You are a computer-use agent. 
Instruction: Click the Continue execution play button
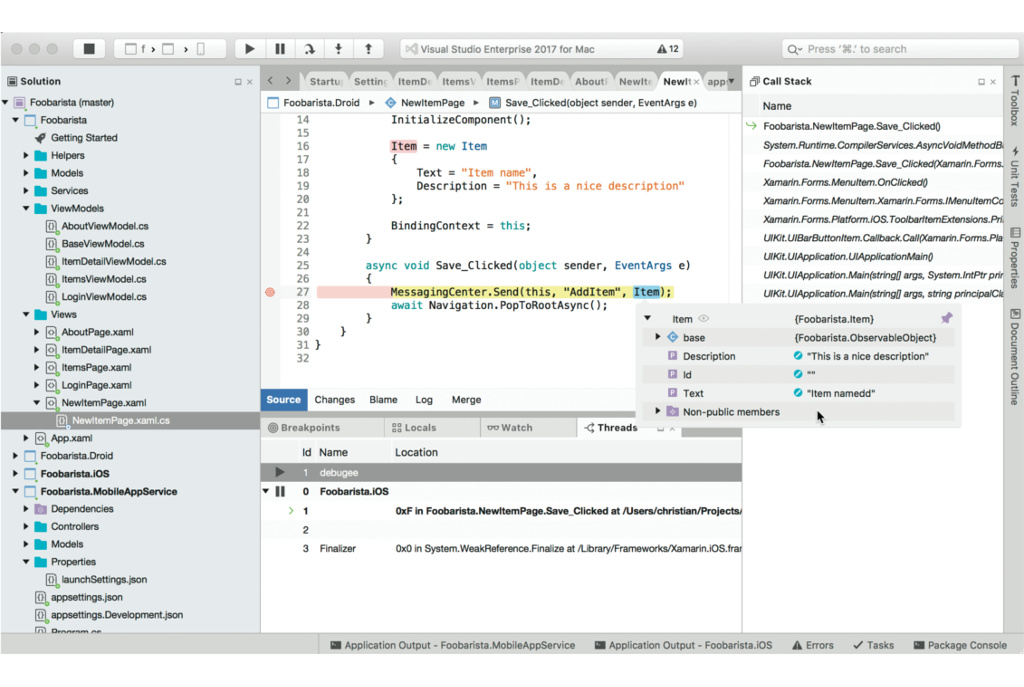click(x=250, y=48)
